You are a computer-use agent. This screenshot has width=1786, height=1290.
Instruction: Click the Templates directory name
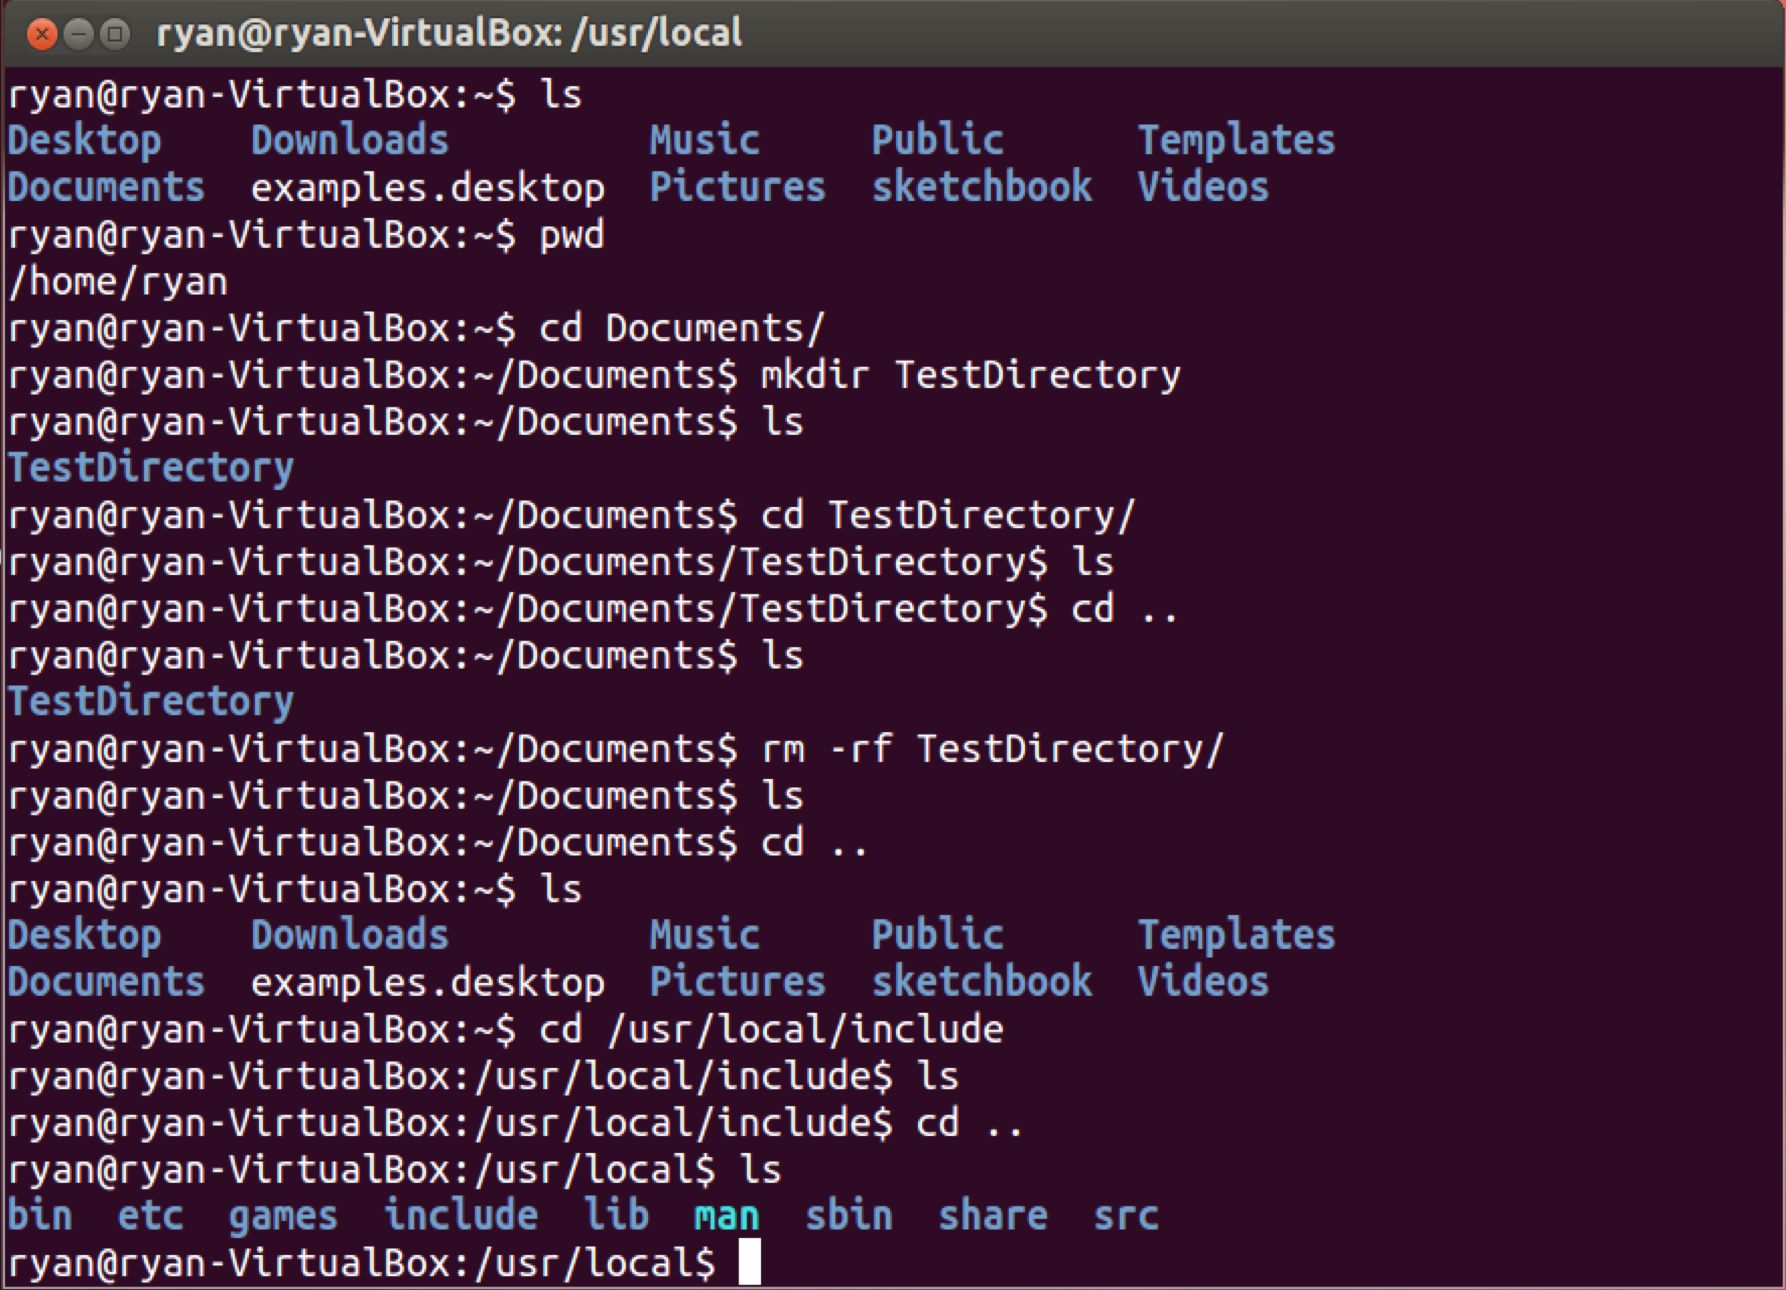tap(1236, 140)
